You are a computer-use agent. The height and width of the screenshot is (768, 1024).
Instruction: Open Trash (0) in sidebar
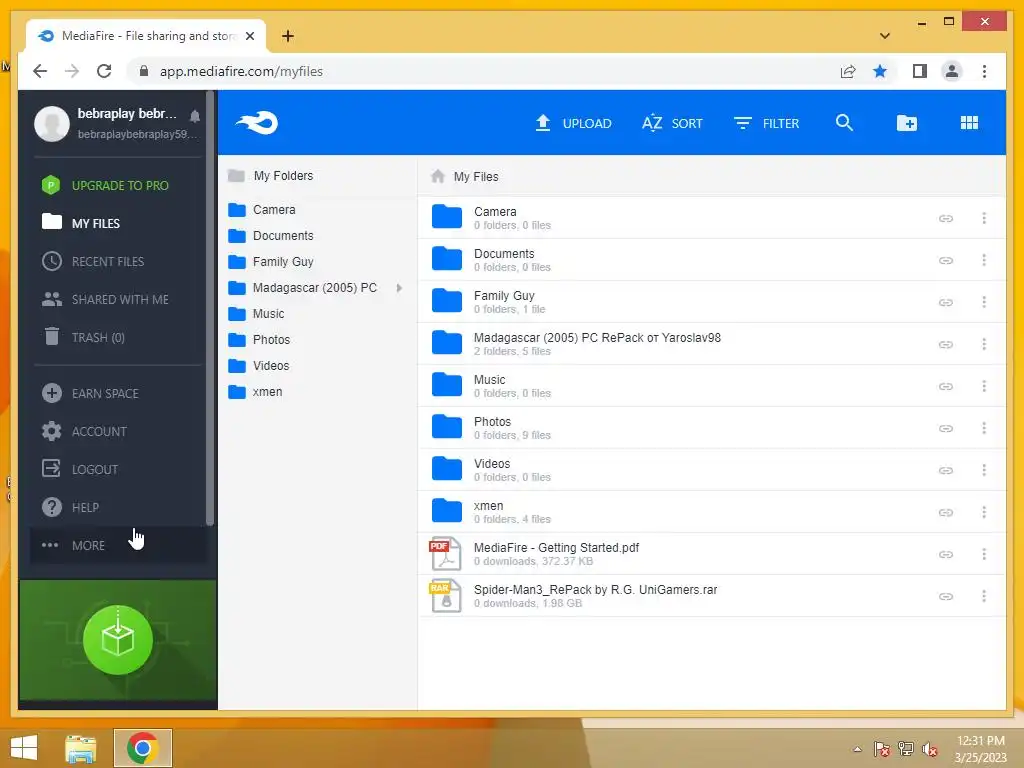pyautogui.click(x=118, y=337)
